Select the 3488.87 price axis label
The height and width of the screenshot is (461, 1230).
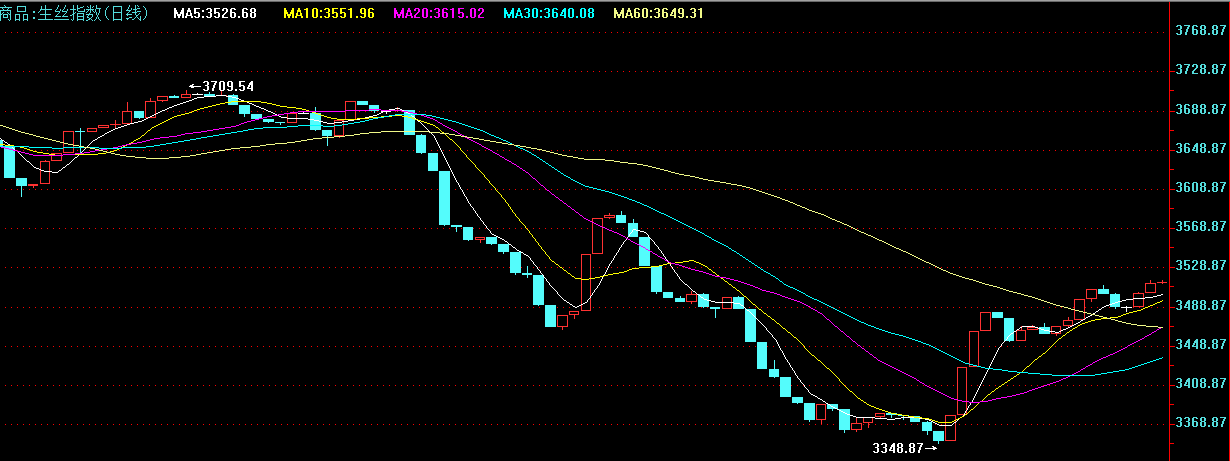(1200, 305)
